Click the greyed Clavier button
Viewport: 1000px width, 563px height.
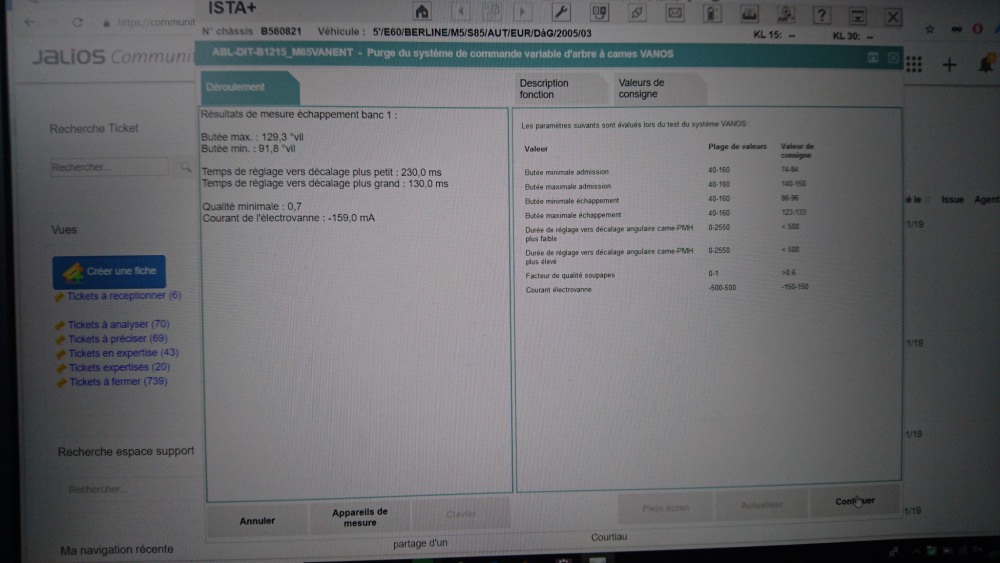coord(461,514)
